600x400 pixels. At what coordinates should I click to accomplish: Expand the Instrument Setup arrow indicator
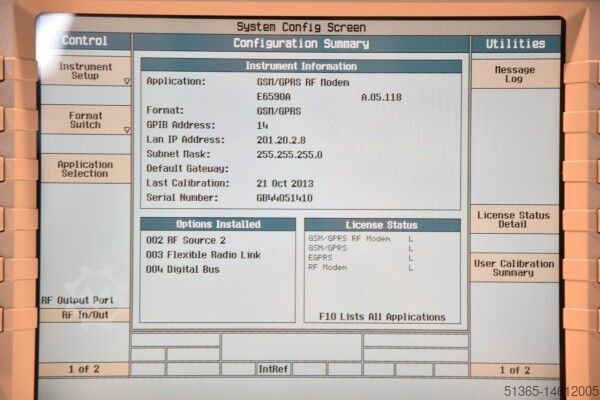(x=127, y=81)
